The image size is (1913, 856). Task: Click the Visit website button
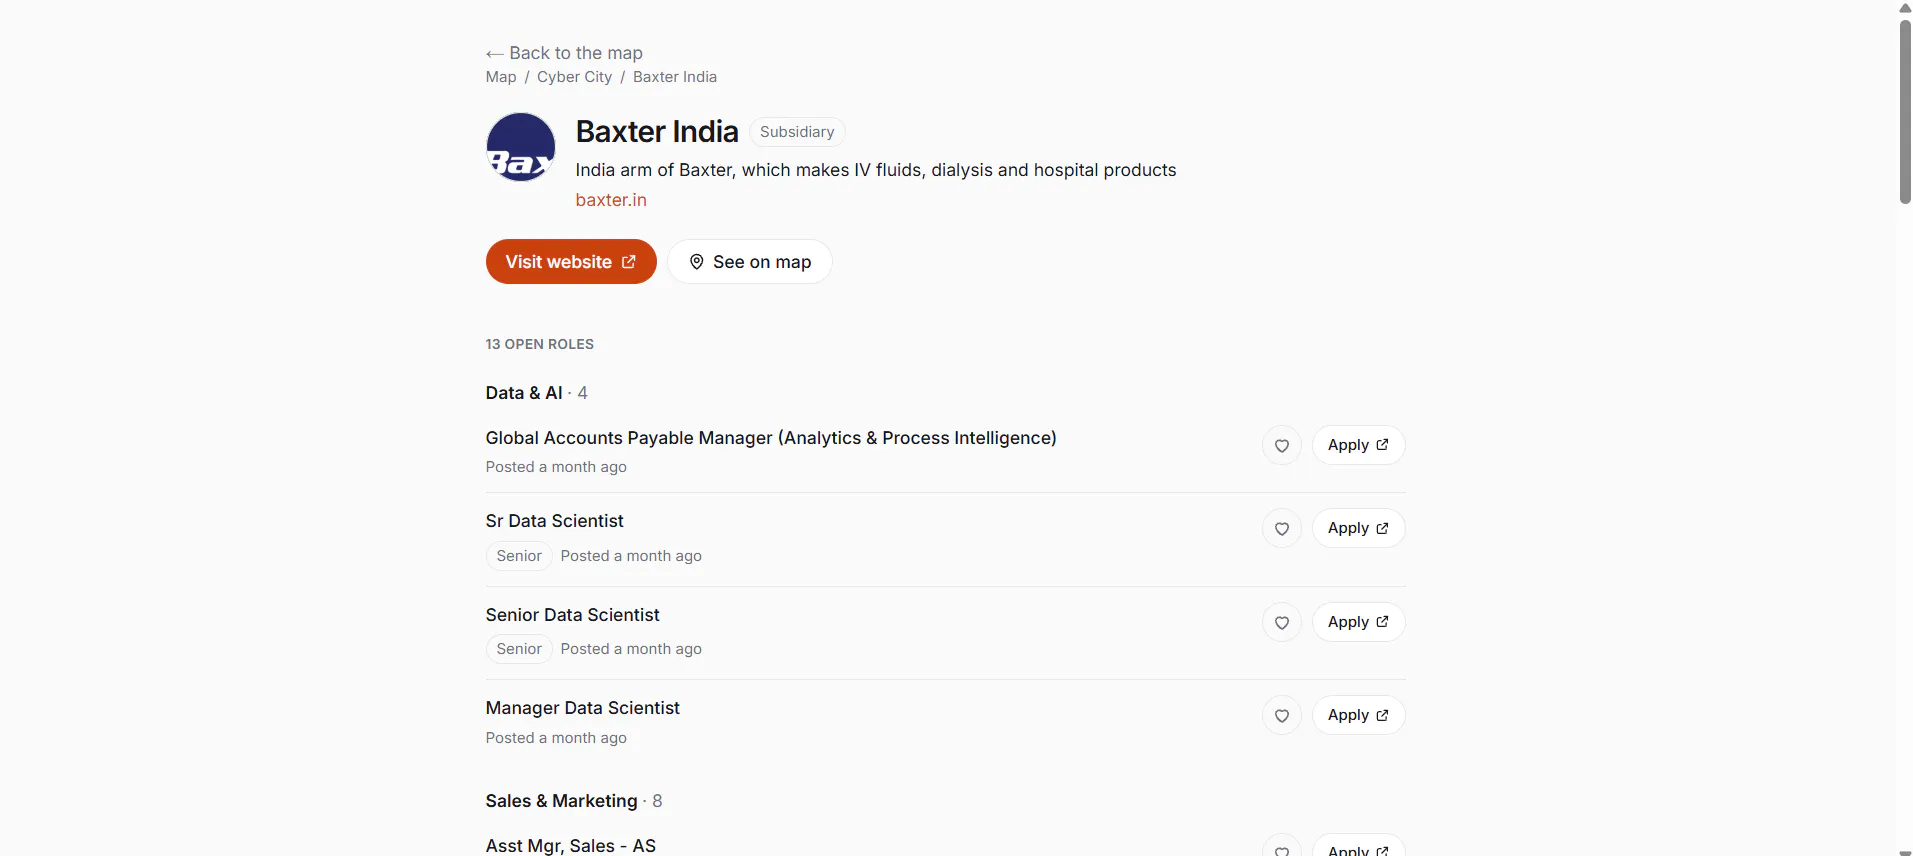coord(571,262)
